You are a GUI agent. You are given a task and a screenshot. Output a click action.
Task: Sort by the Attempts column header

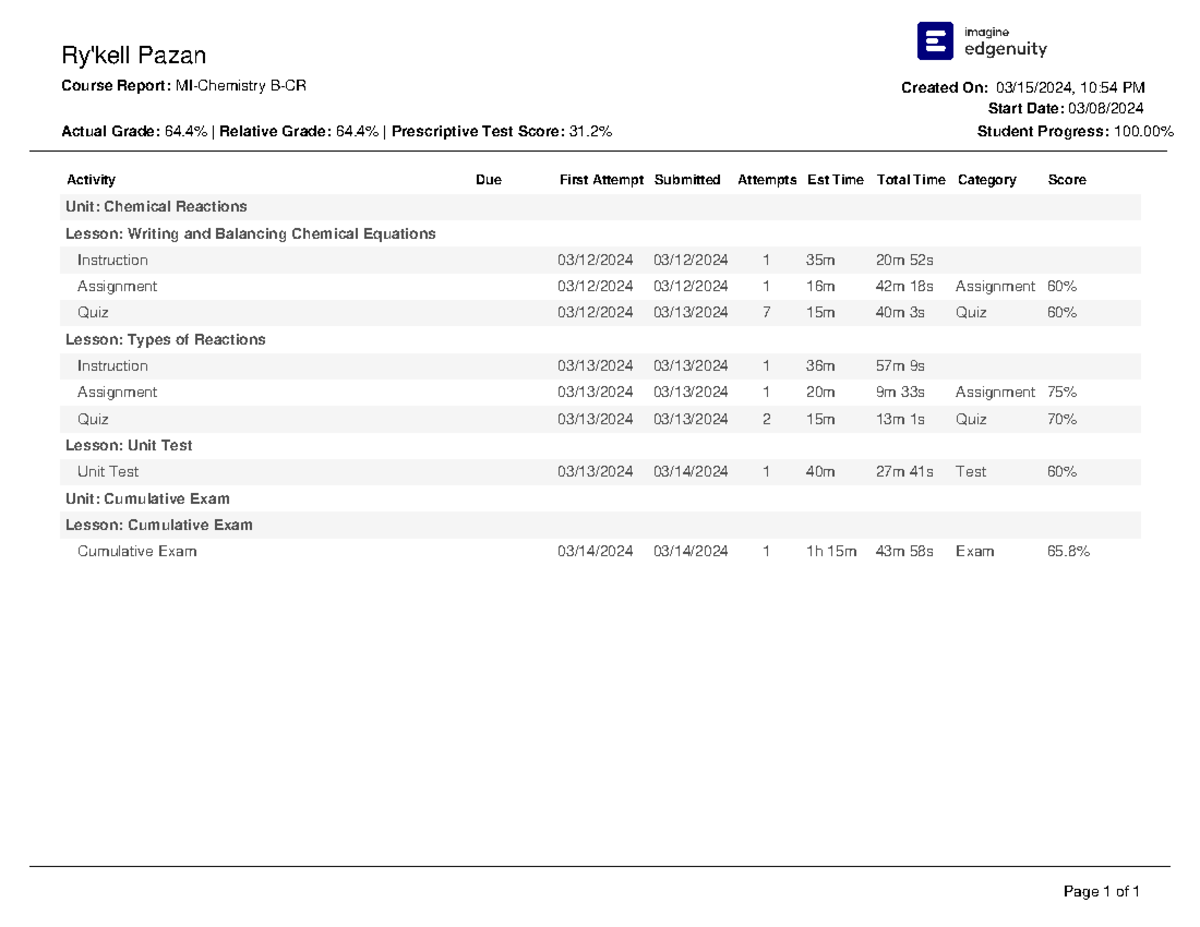click(767, 180)
